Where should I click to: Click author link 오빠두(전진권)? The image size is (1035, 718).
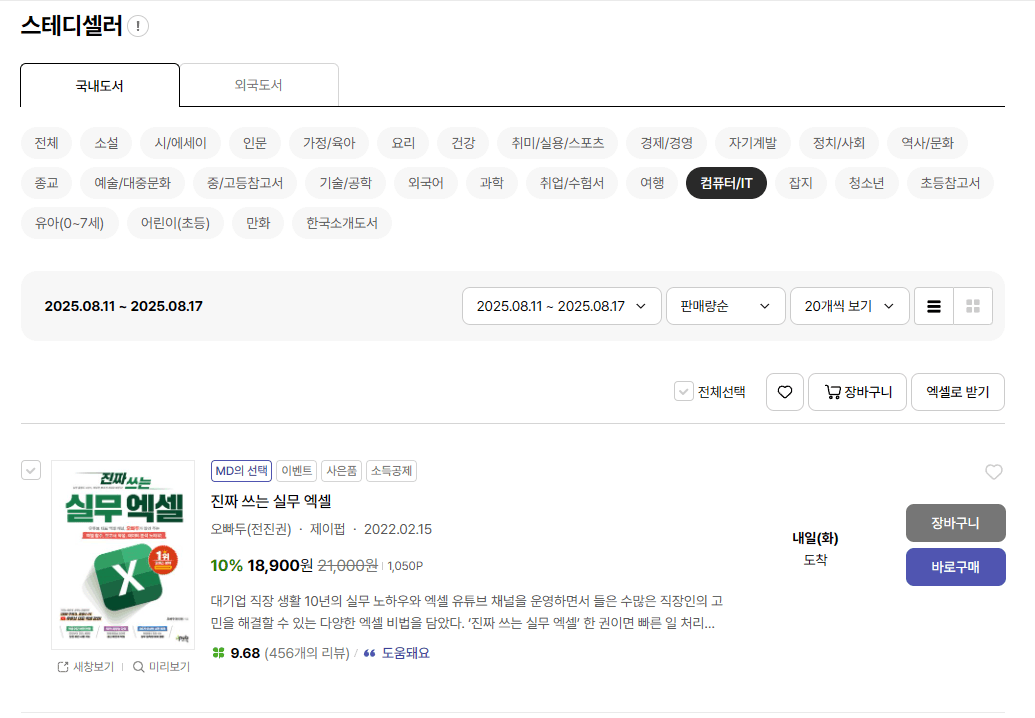click(251, 529)
